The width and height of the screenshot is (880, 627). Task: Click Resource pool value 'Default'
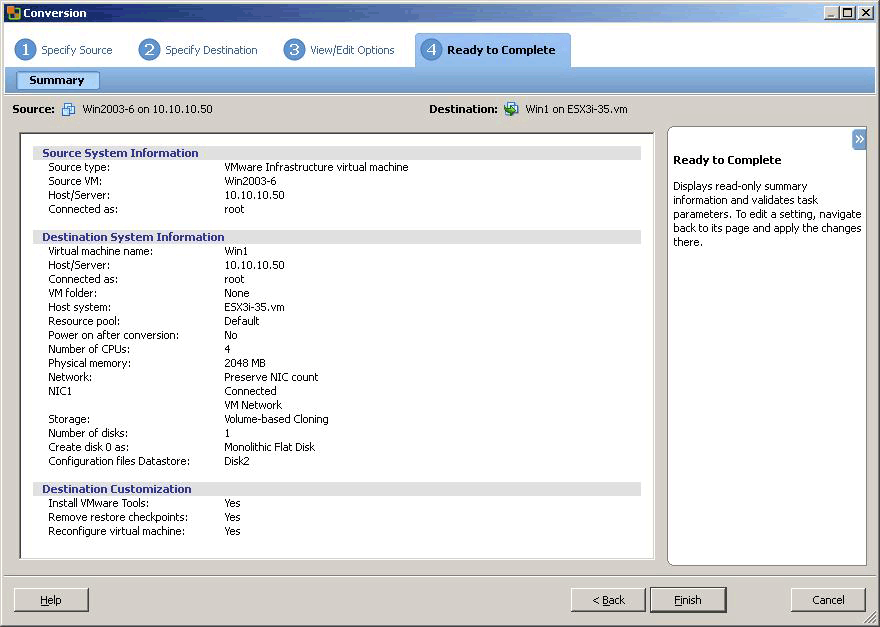click(x=241, y=321)
